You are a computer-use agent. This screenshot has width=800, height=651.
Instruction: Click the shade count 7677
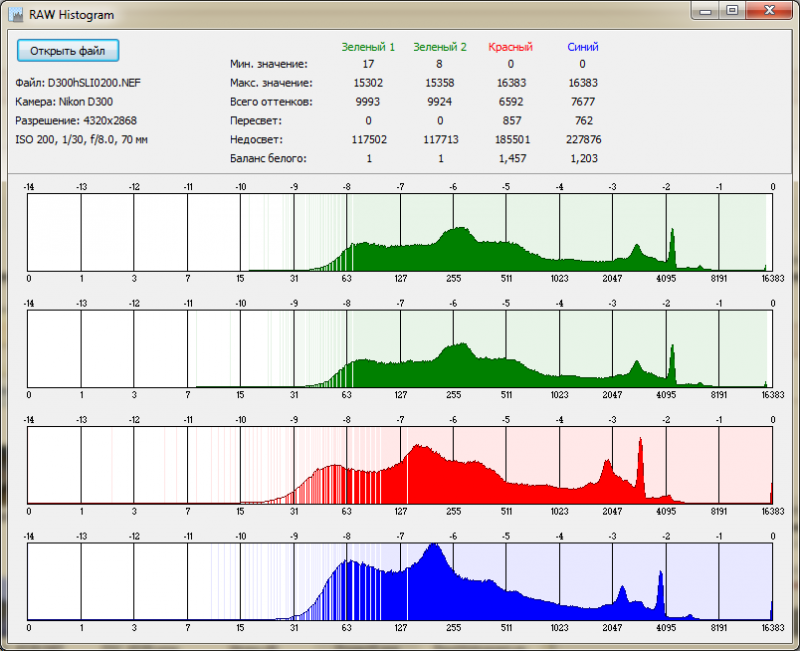click(583, 102)
